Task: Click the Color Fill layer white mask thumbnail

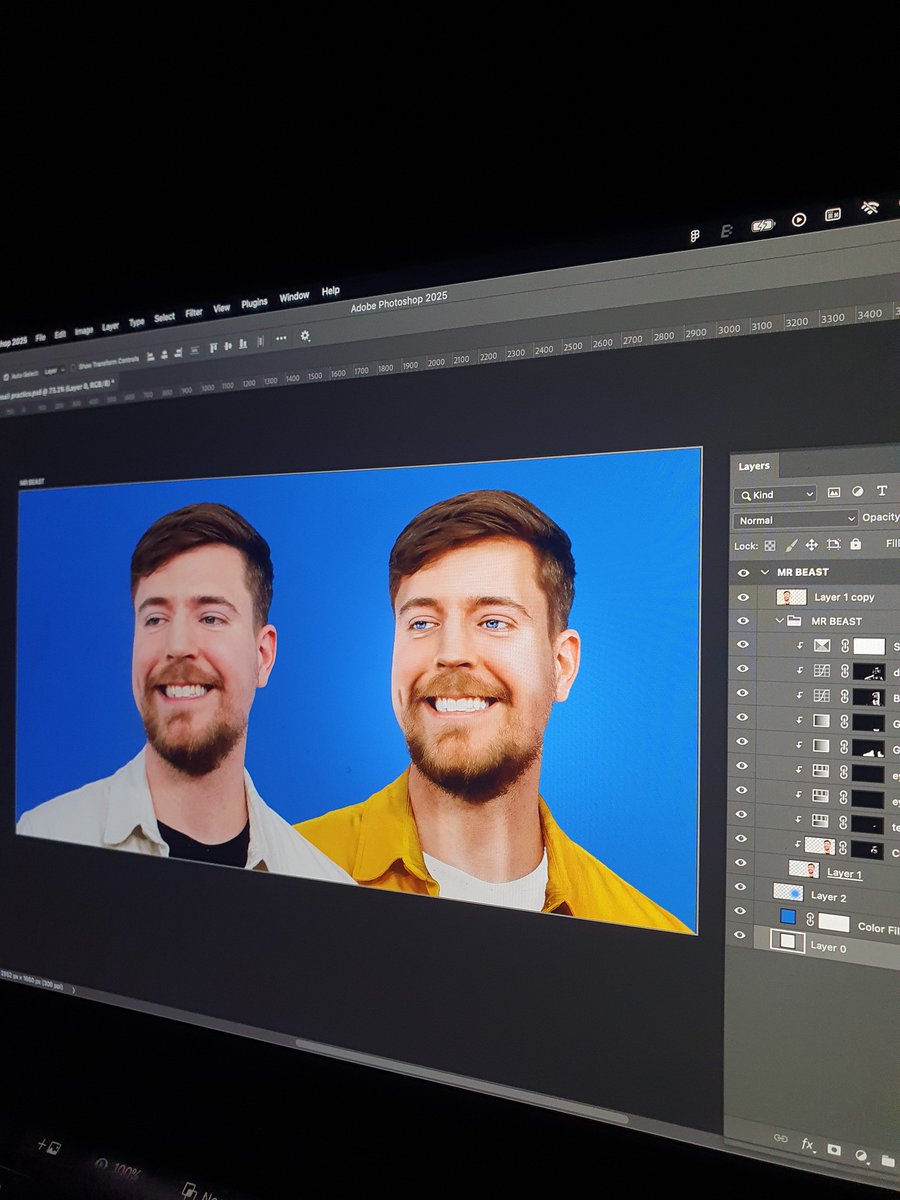Action: [834, 922]
